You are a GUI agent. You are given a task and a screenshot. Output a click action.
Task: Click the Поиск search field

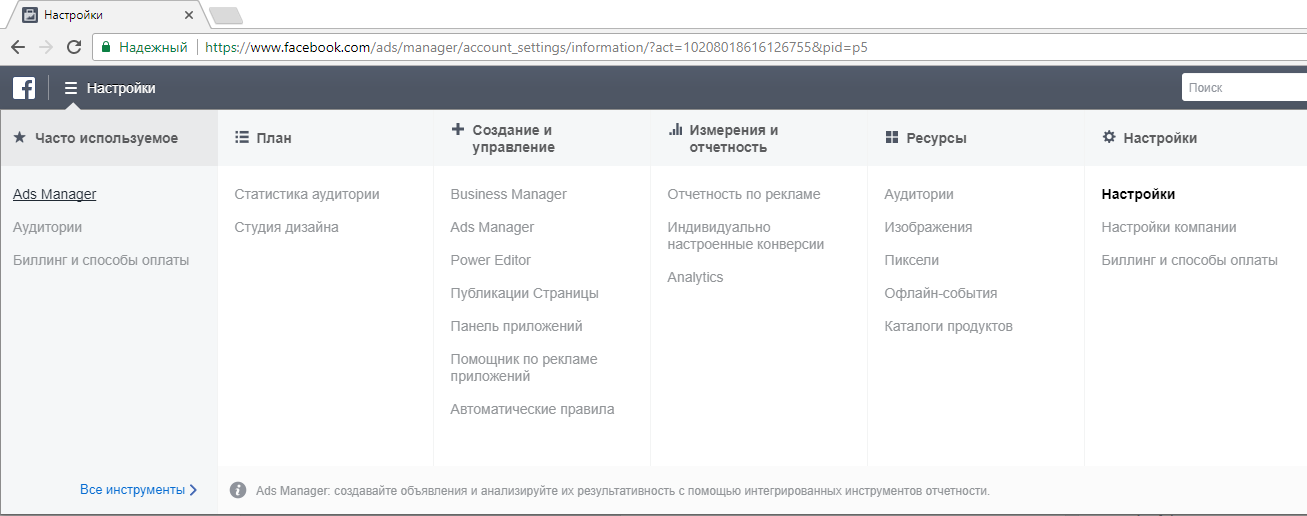point(1244,87)
